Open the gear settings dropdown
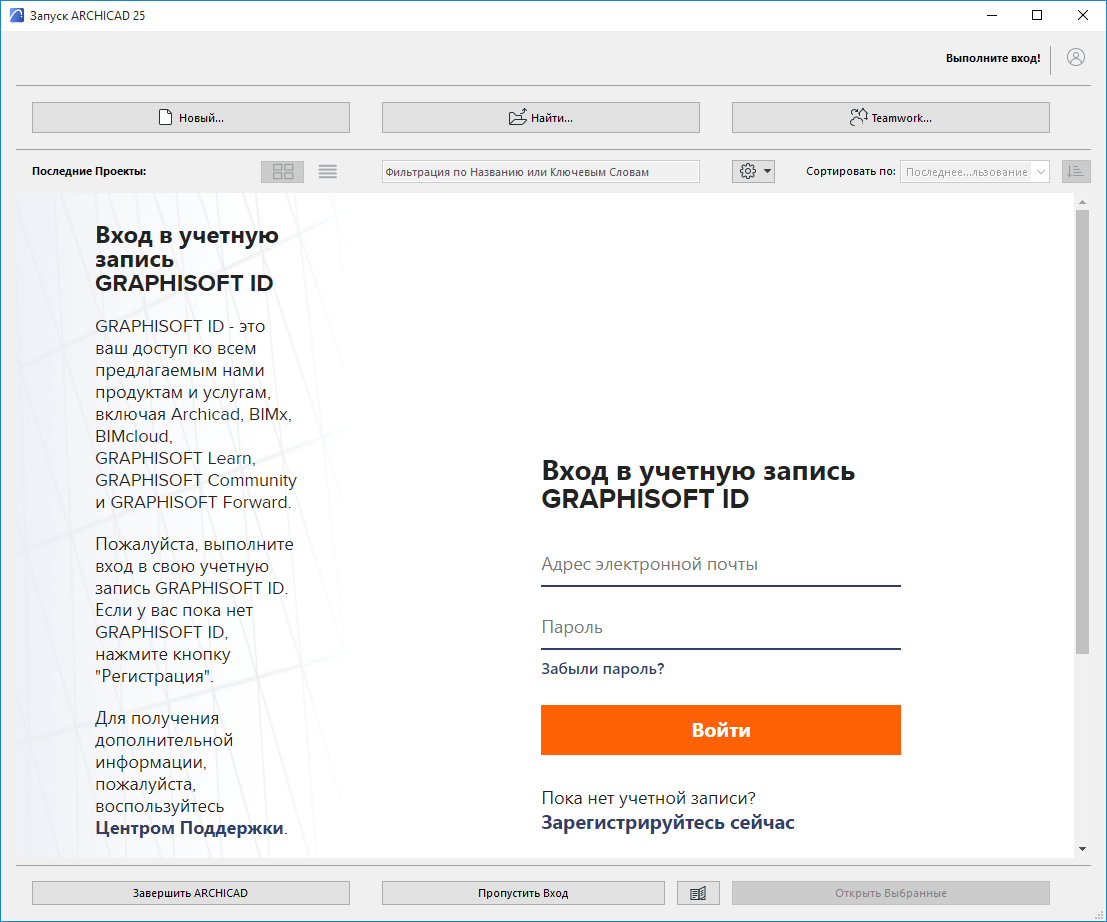 point(753,171)
